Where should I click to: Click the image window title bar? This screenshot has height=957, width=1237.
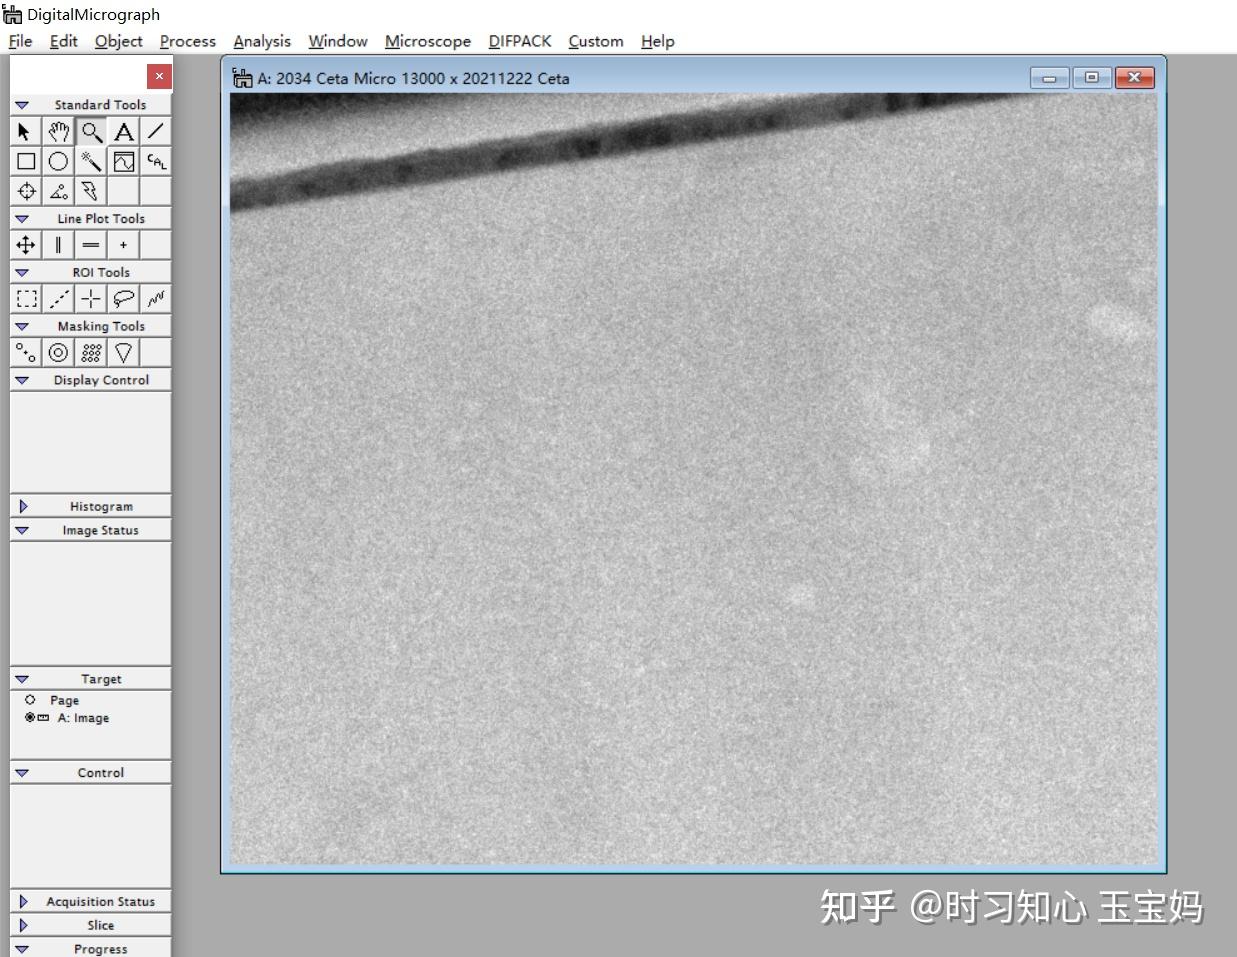(600, 77)
